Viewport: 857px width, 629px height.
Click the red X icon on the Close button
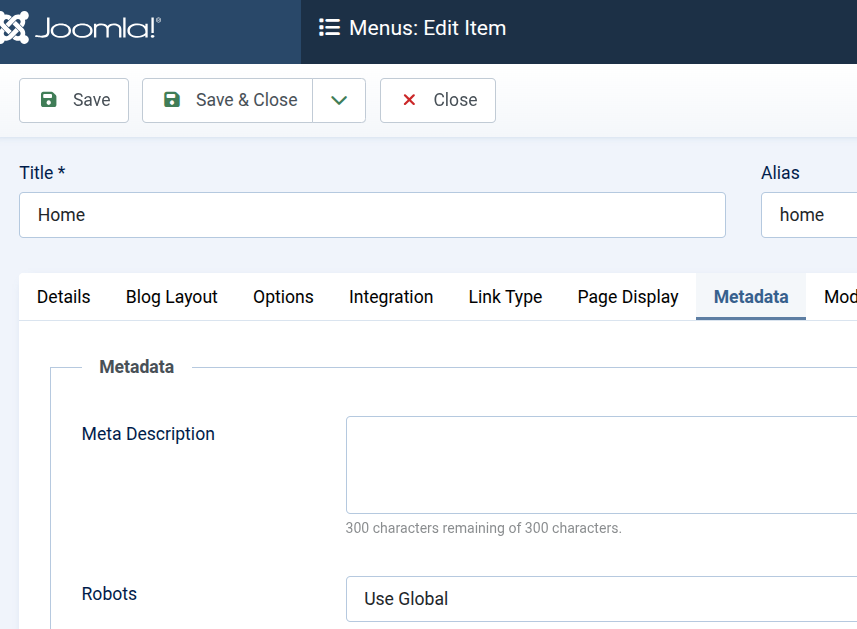click(x=409, y=99)
